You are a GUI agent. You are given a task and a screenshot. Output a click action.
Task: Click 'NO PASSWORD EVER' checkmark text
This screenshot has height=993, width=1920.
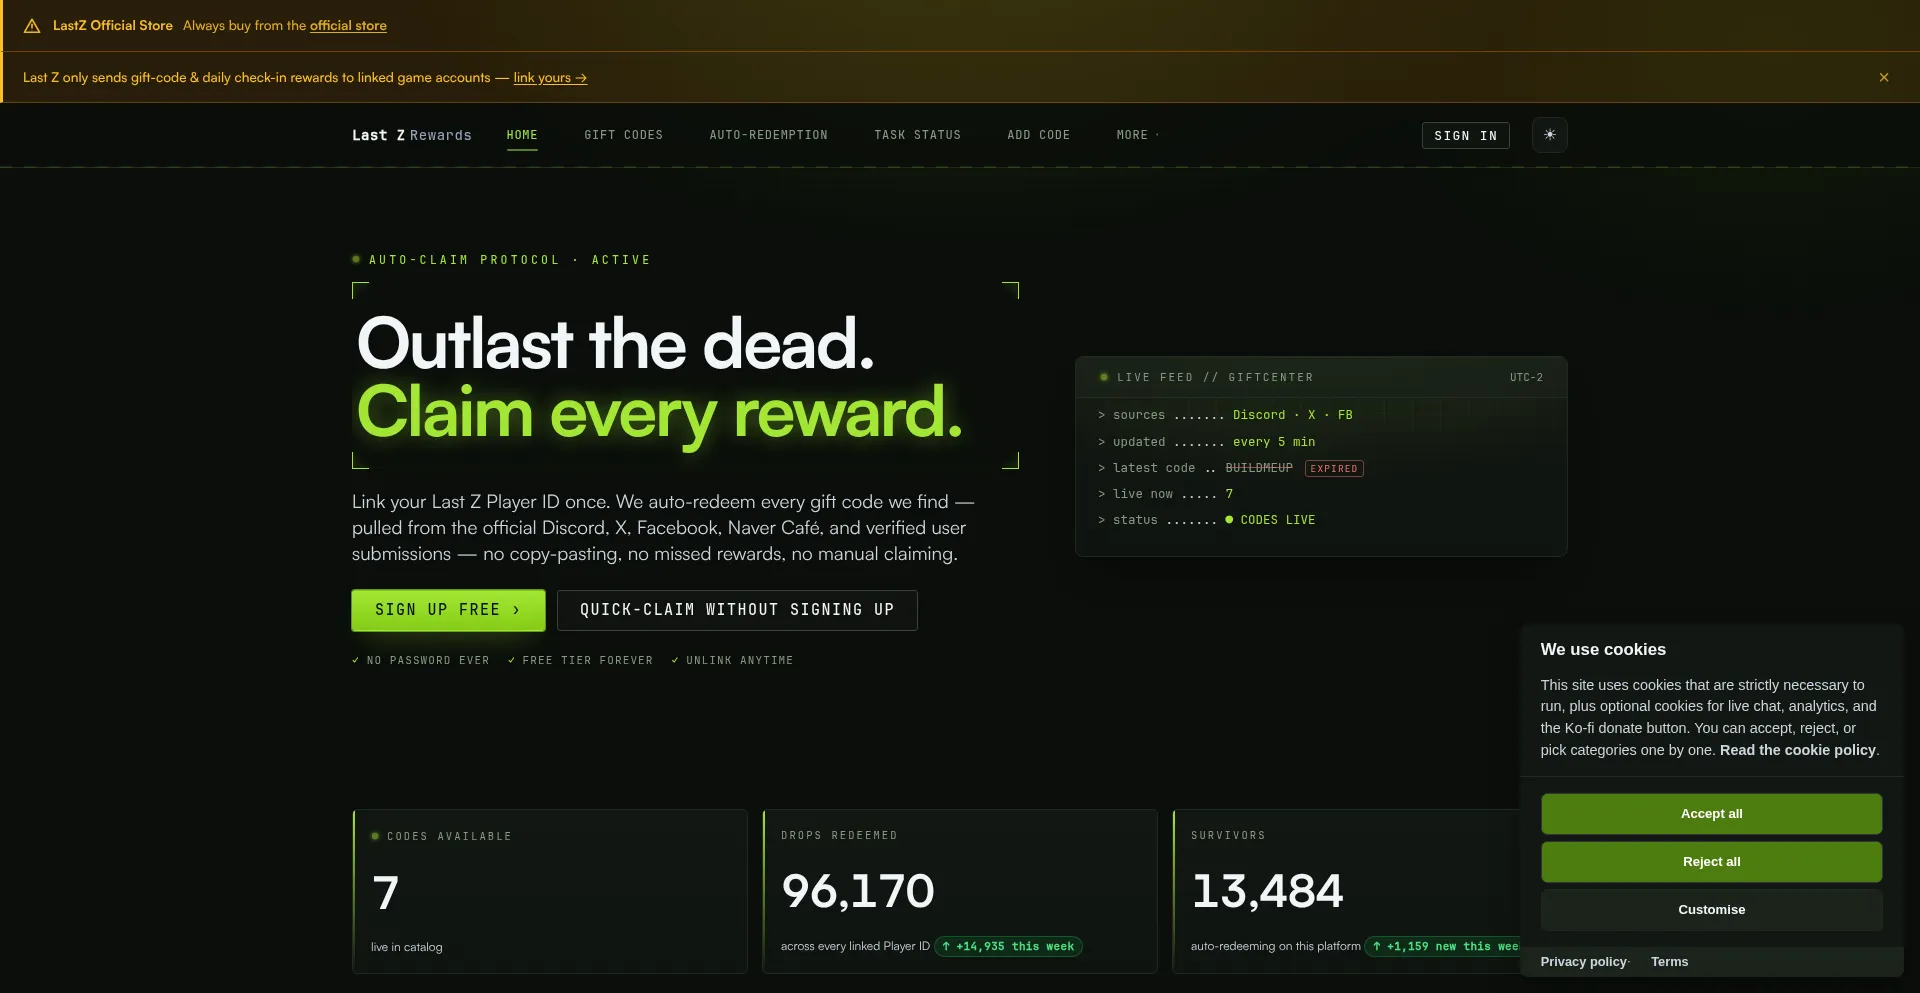point(421,661)
